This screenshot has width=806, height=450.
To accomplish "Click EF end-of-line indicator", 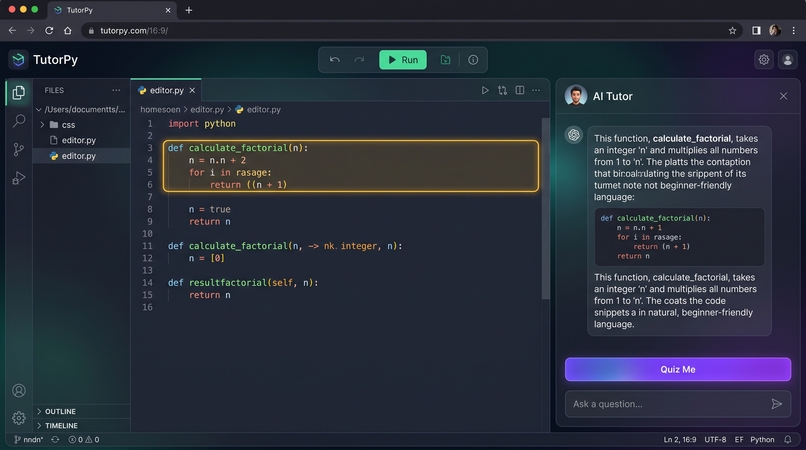I will tap(739, 440).
